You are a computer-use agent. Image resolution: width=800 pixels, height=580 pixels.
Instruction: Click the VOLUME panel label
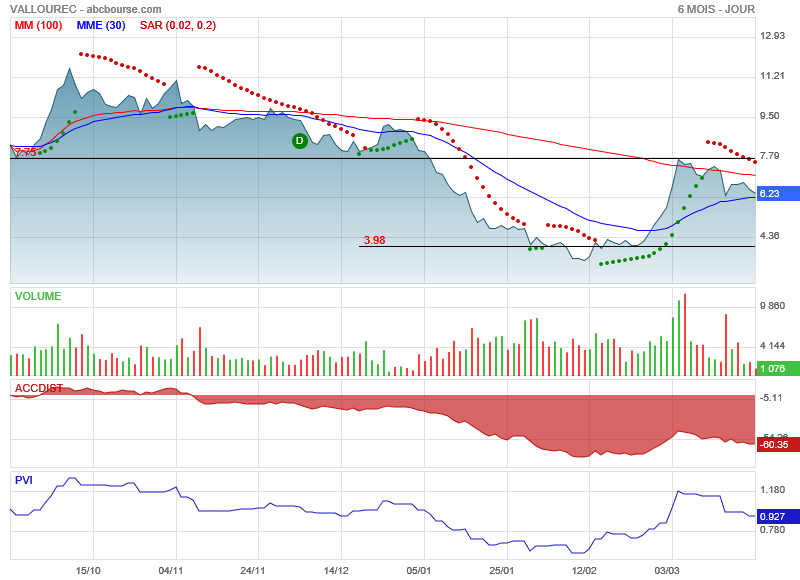(x=38, y=296)
